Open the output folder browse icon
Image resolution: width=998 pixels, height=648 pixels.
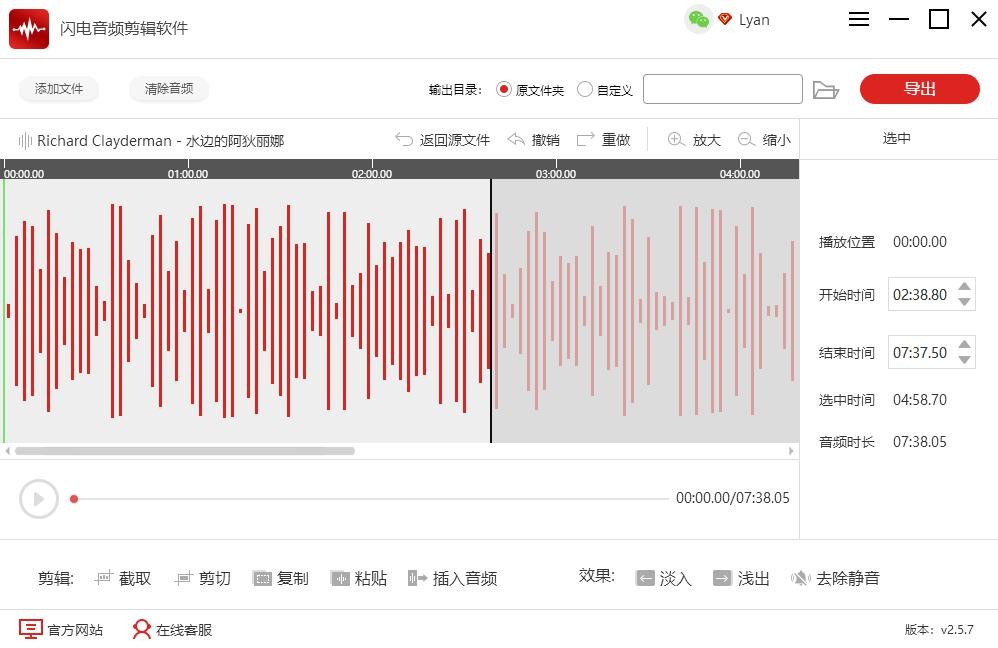point(825,90)
